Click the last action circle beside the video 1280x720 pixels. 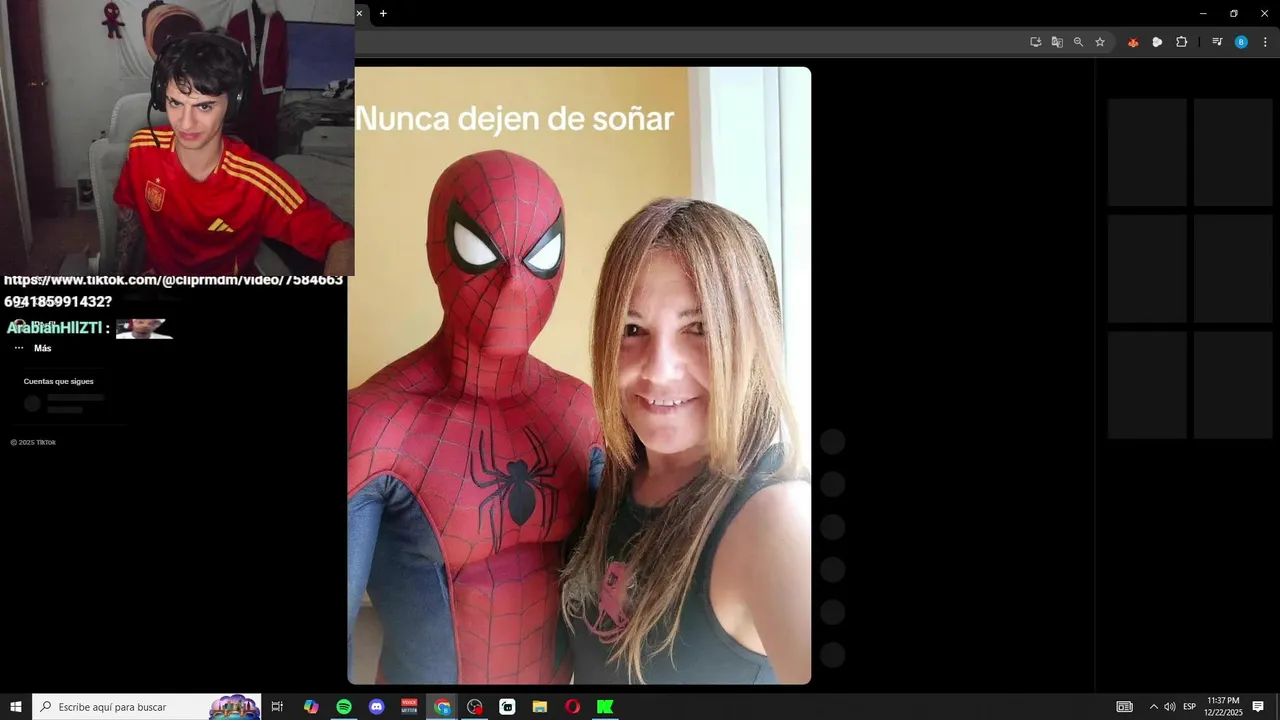pyautogui.click(x=832, y=655)
